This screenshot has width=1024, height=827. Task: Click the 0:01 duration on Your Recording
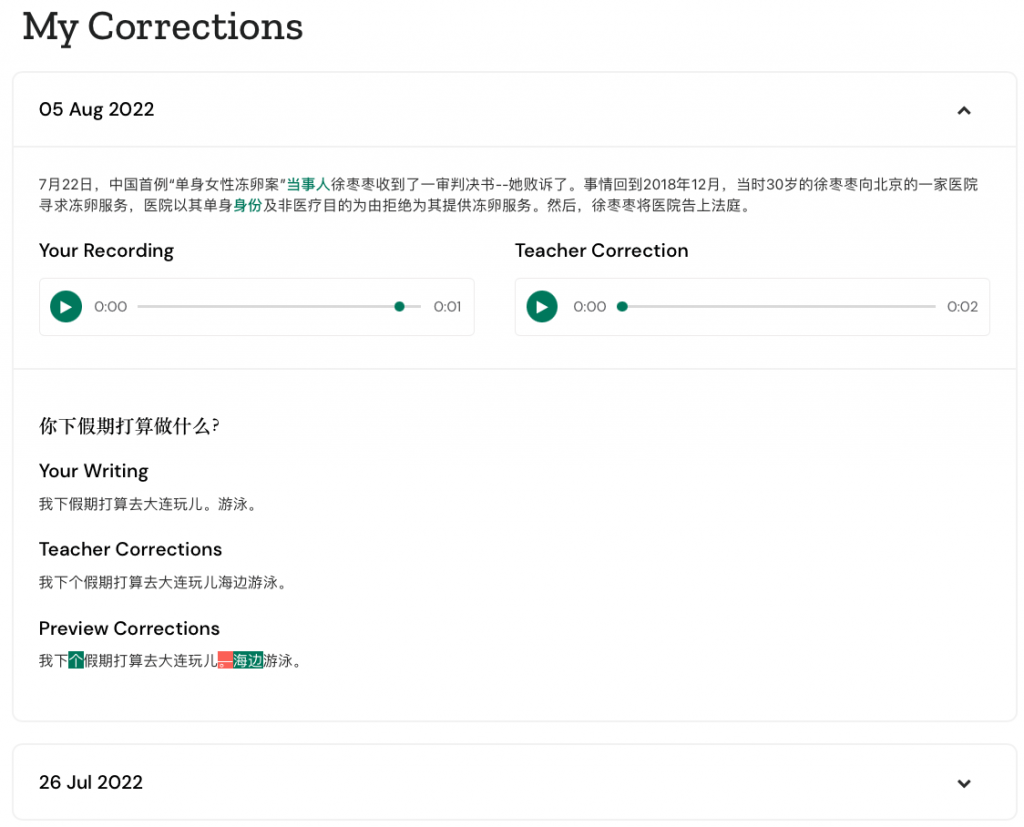coord(447,307)
